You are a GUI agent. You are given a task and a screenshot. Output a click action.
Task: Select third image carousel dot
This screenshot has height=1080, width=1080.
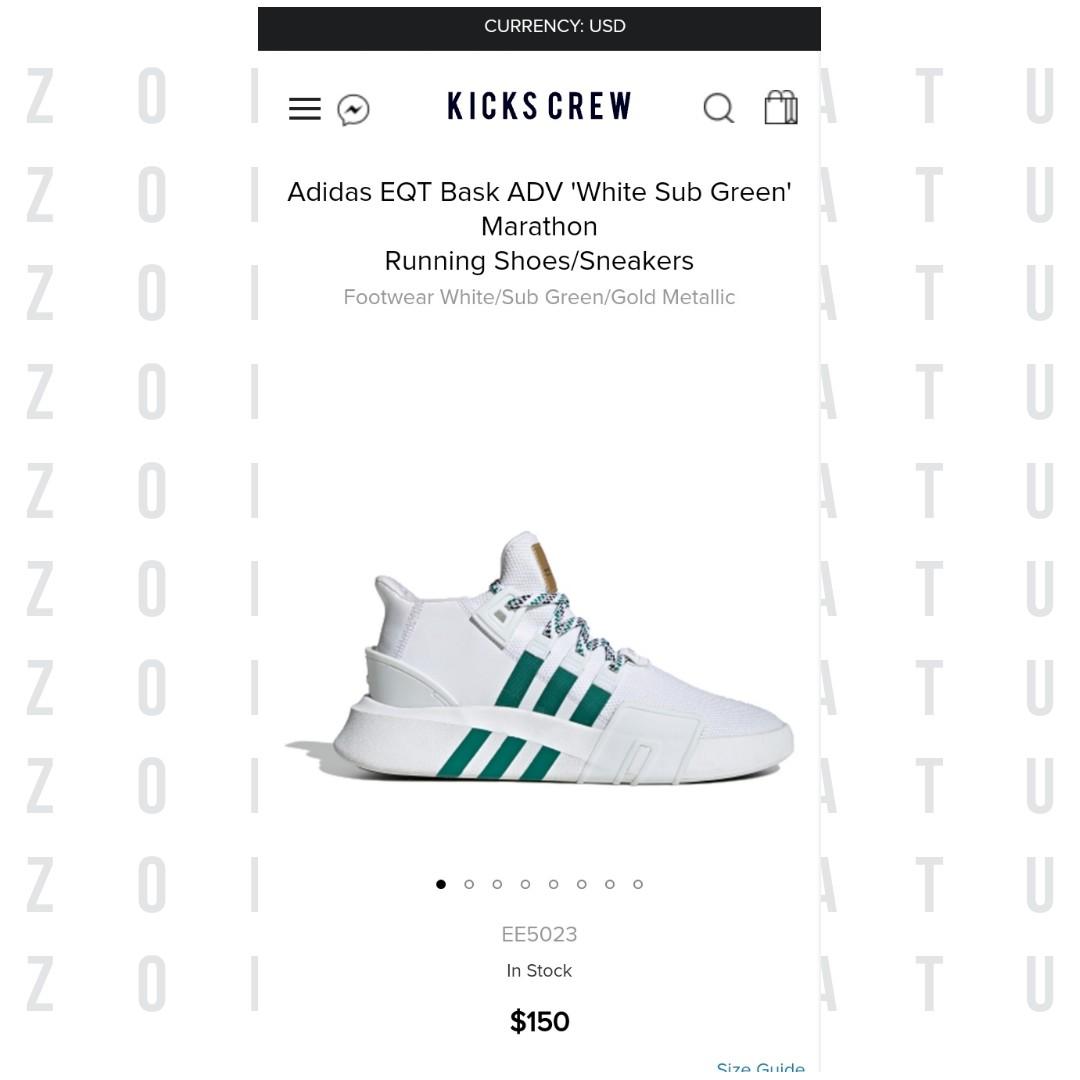[x=497, y=884]
